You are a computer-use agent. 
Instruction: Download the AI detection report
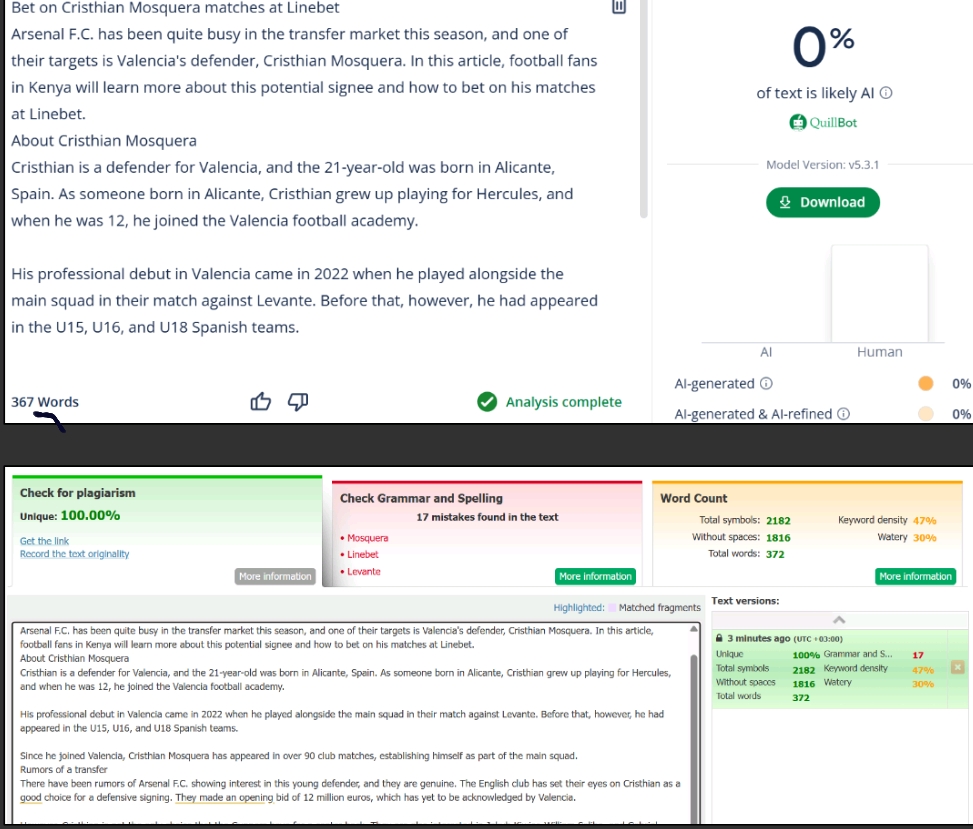coord(822,202)
